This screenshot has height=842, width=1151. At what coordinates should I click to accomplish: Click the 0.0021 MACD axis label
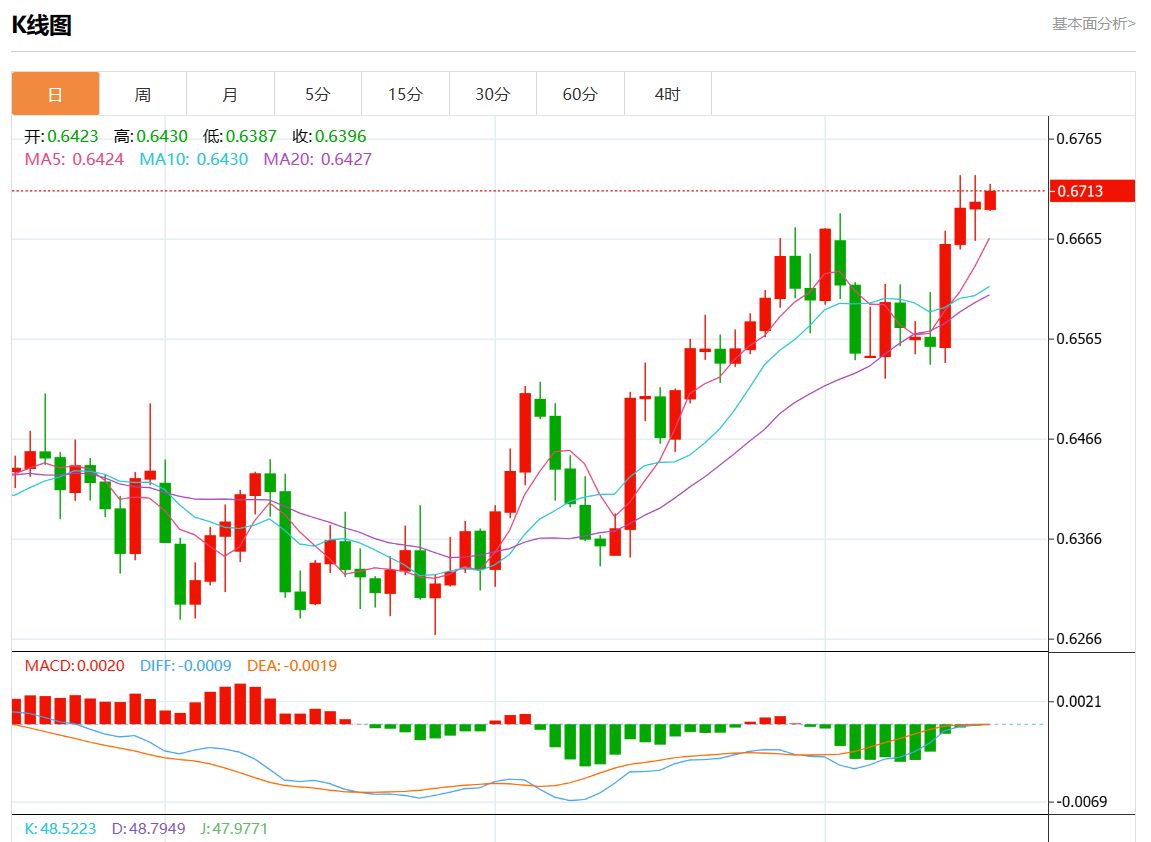(1079, 702)
